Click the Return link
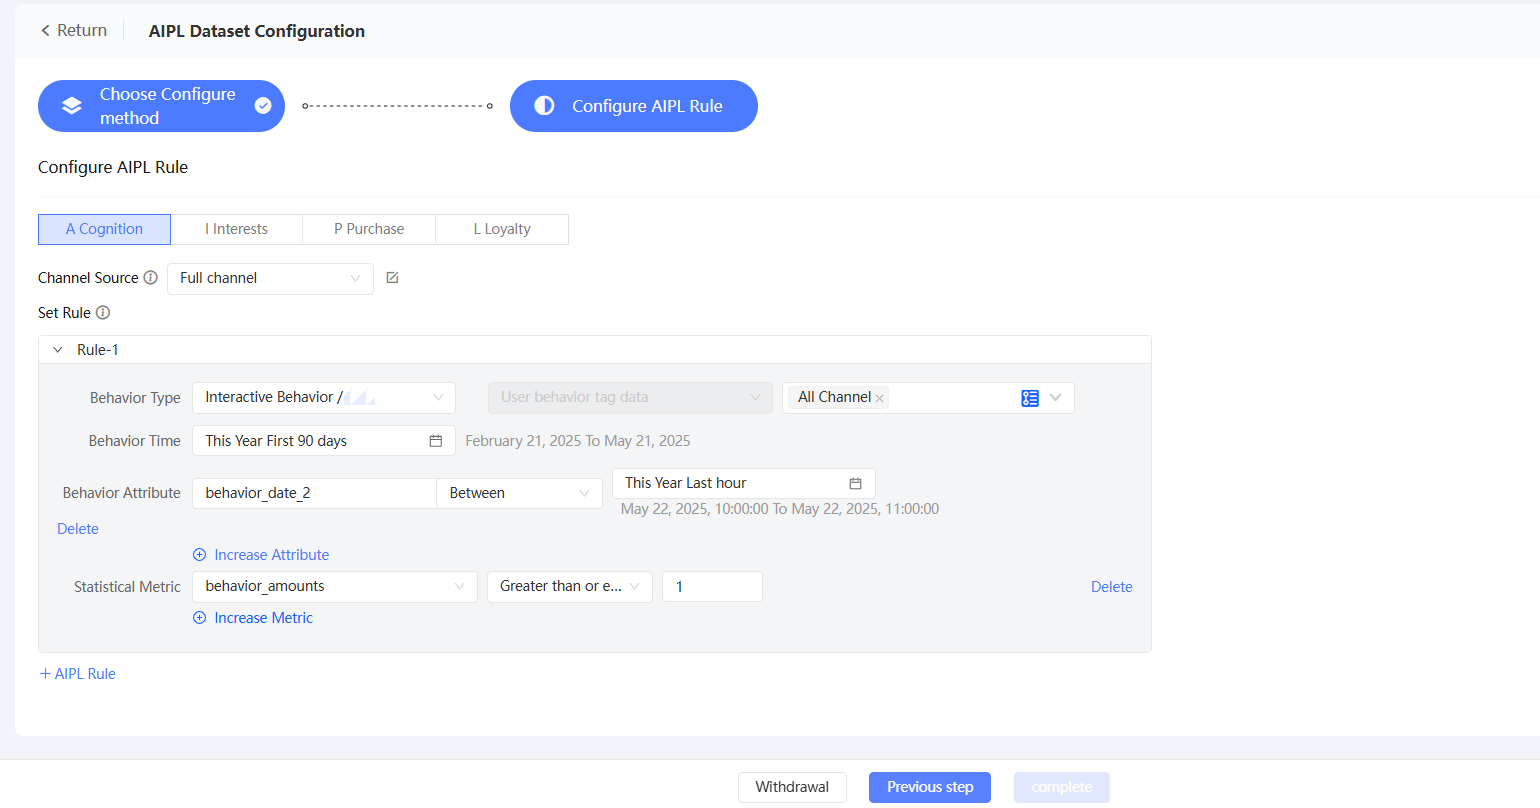Screen dimensions: 1540x808 tap(74, 31)
